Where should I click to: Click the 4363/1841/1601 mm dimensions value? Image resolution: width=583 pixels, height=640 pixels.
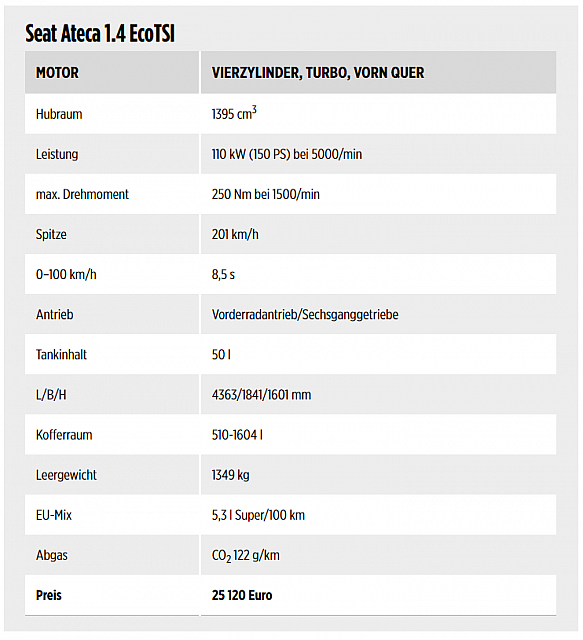point(261,395)
